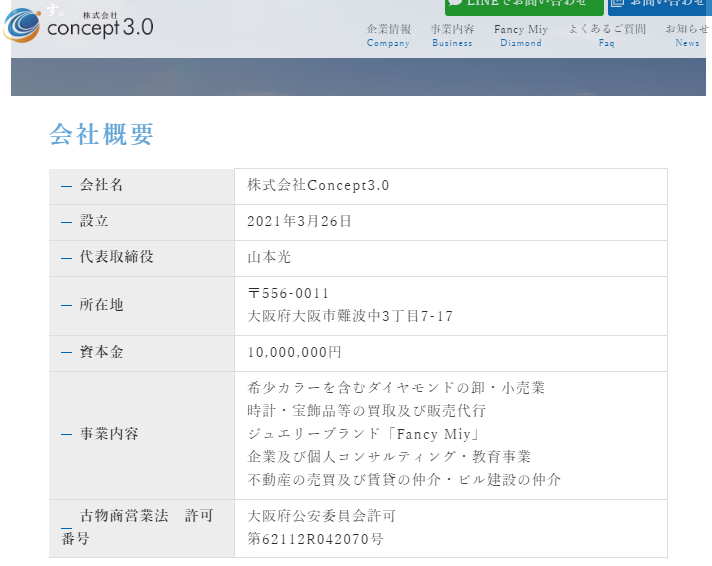712x566 pixels.
Task: Select the 代表取締役 row label
Action: click(x=117, y=257)
